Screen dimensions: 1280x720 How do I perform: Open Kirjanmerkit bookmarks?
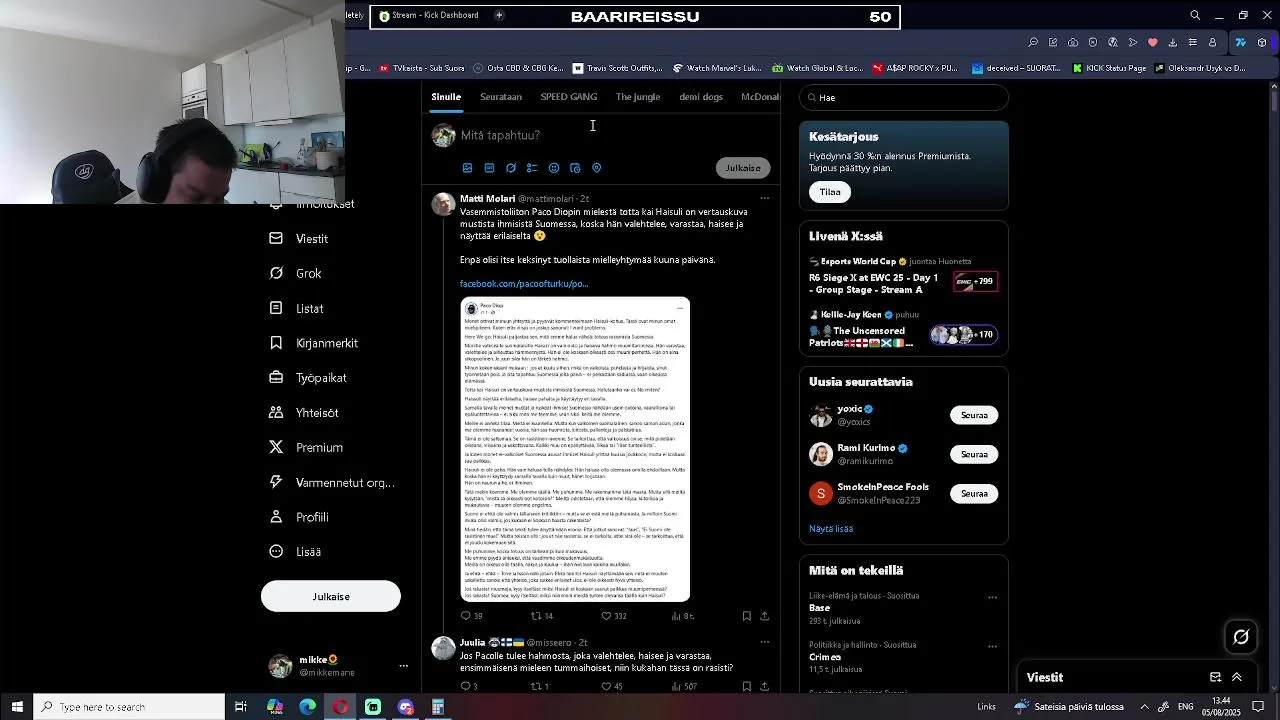coord(313,343)
